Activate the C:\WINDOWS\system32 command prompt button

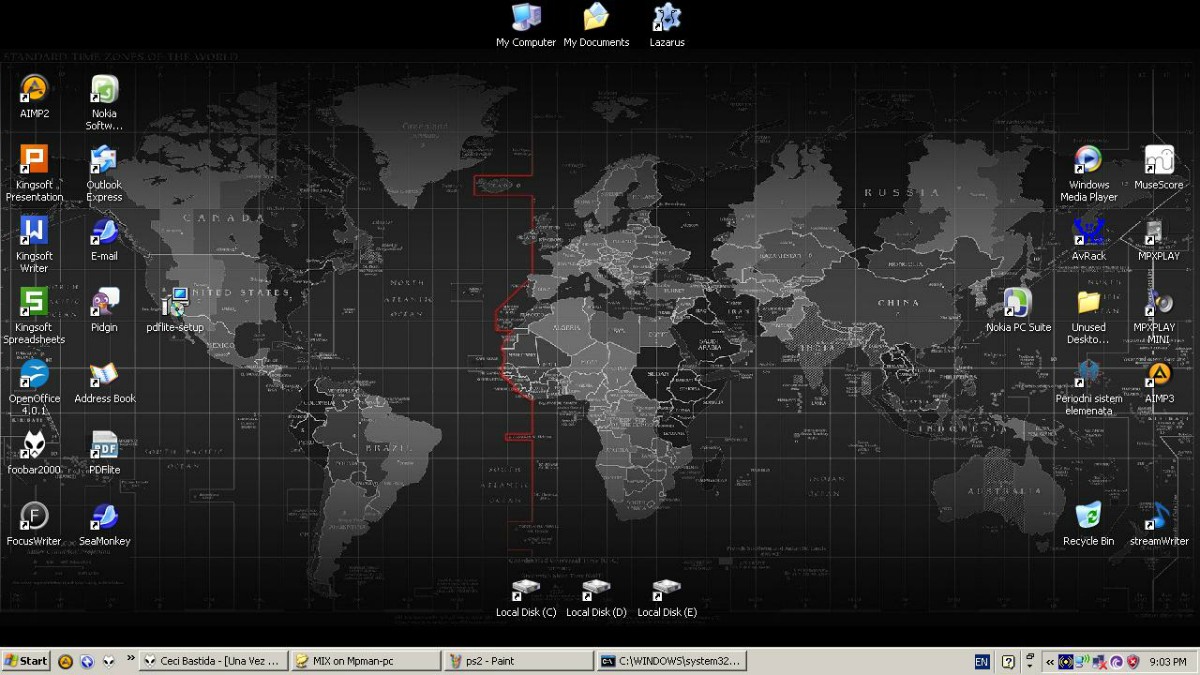670,661
